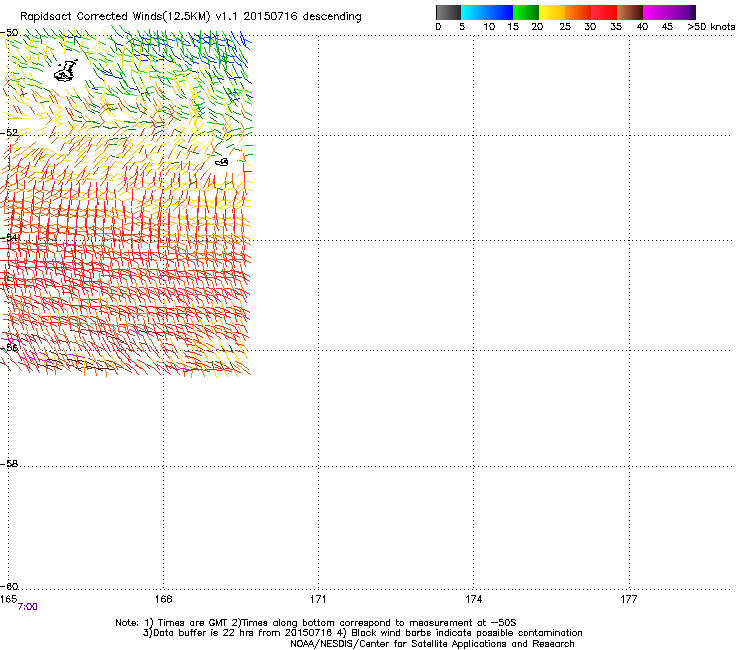Click the latitude label '-52'

pyautogui.click(x=9, y=133)
